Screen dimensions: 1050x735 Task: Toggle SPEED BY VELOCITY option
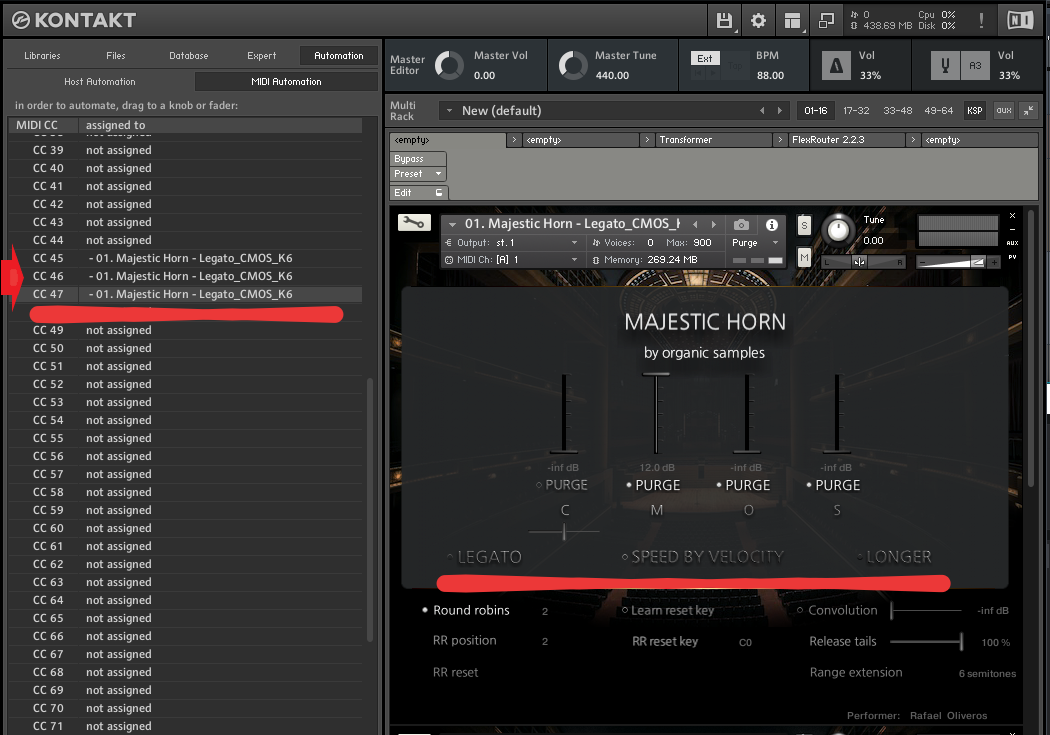pyautogui.click(x=702, y=556)
